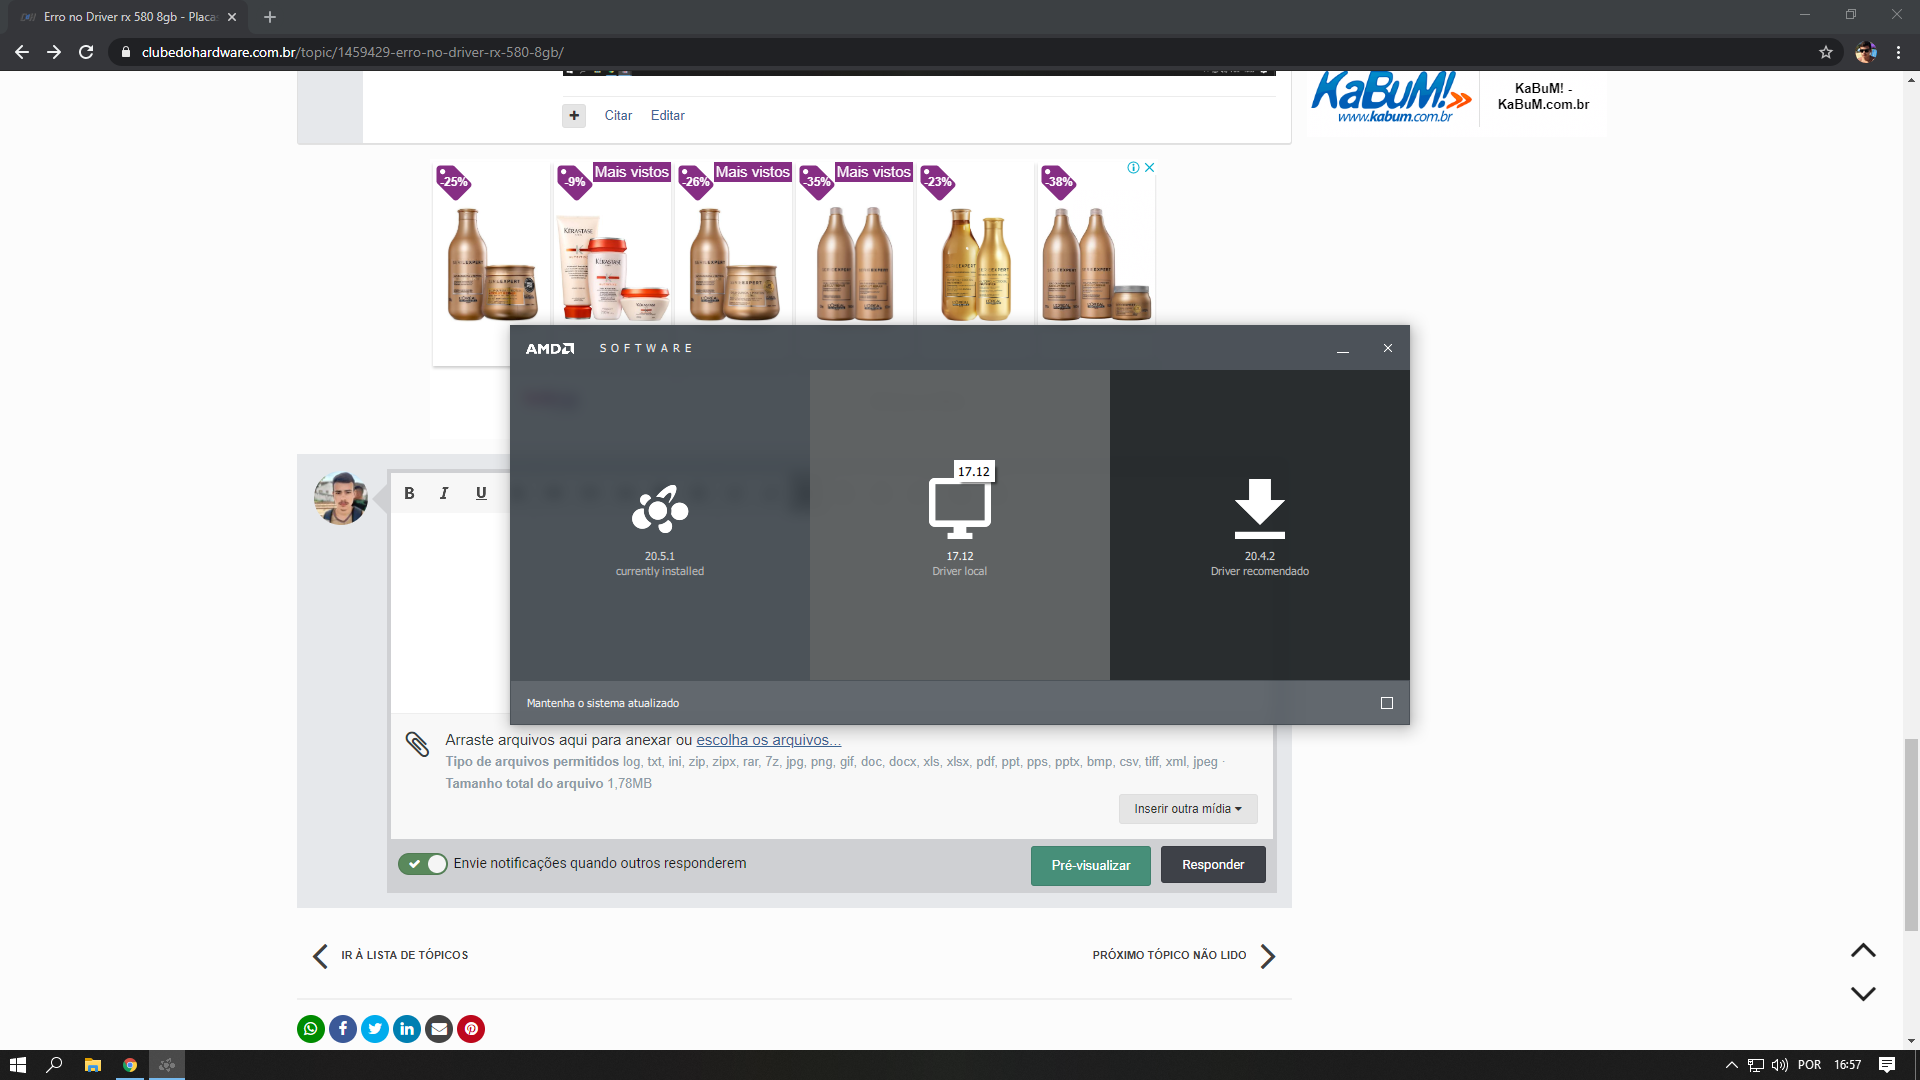Open Windows taskbar search
The height and width of the screenshot is (1080, 1920).
(55, 1065)
